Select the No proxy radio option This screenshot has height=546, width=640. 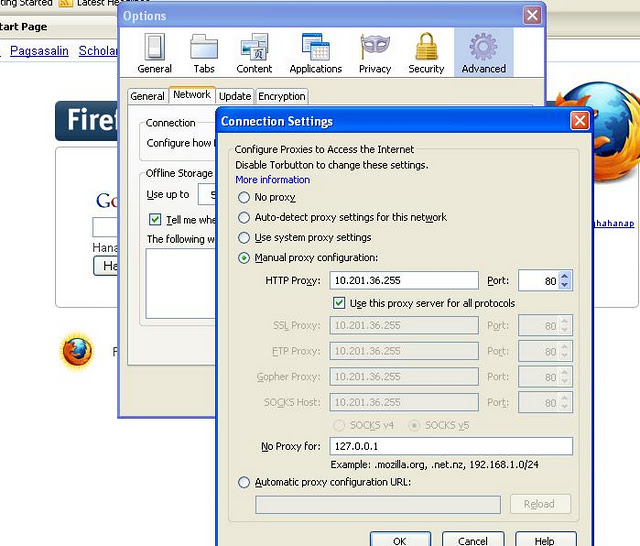(x=244, y=198)
